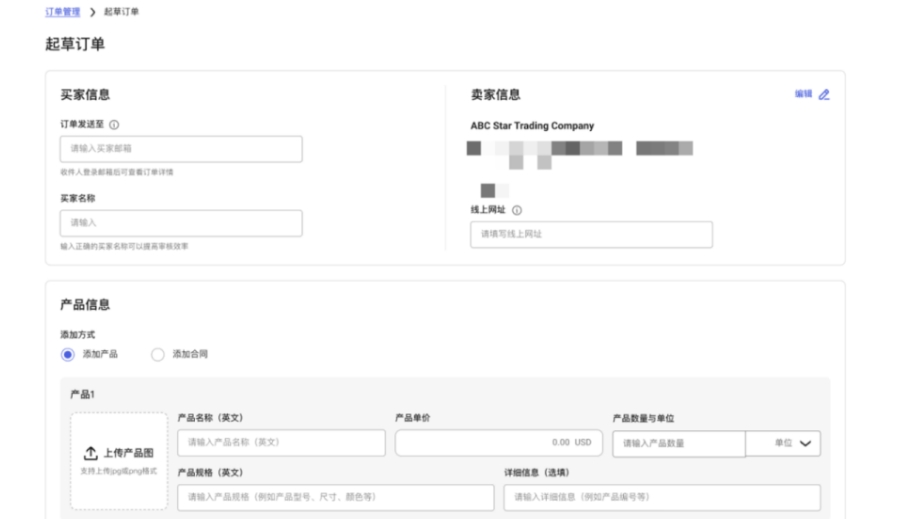Click the 产品数量 quantity input field
Viewport: 907px width, 519px height.
tap(678, 443)
